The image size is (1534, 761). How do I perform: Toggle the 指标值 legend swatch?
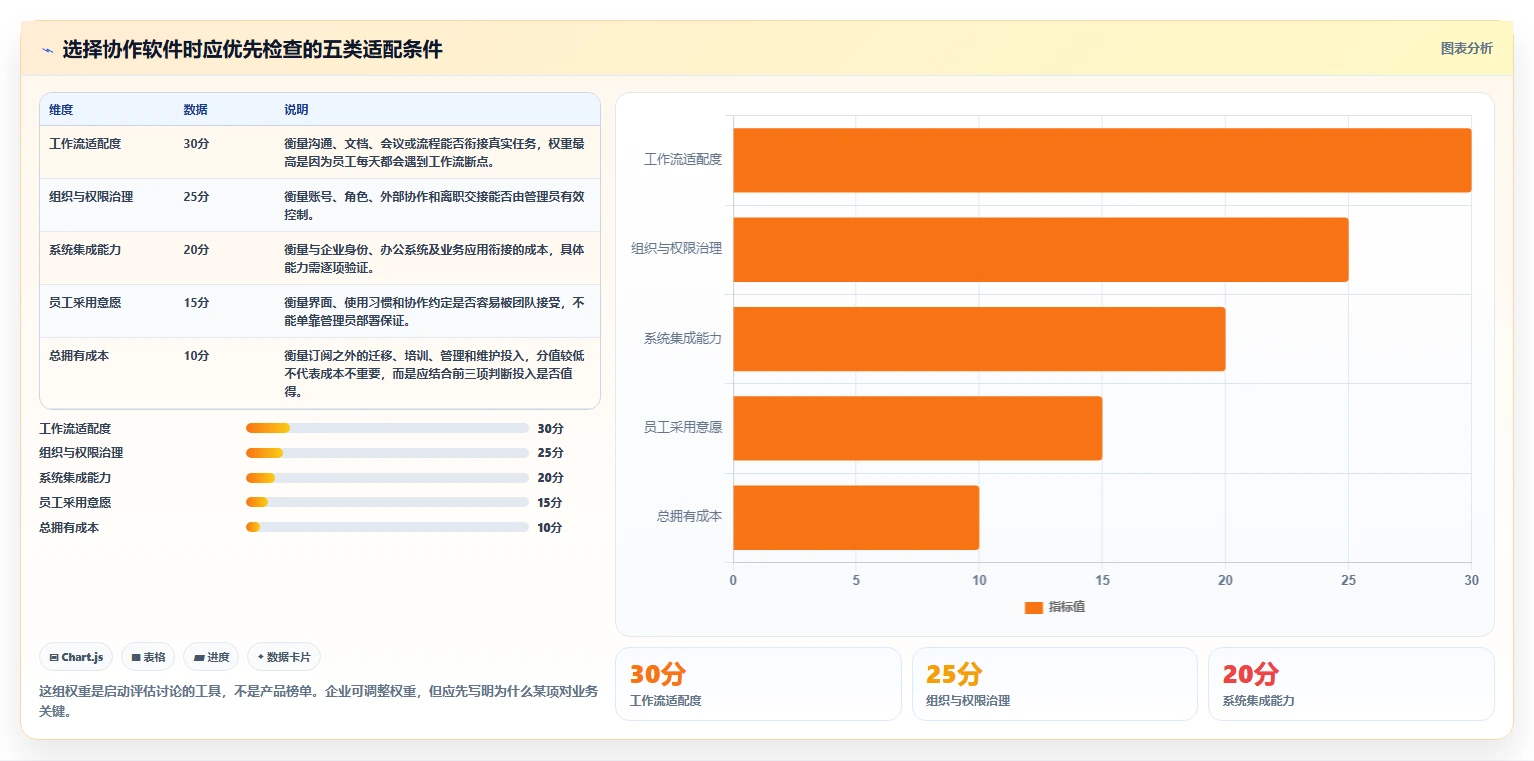1034,608
